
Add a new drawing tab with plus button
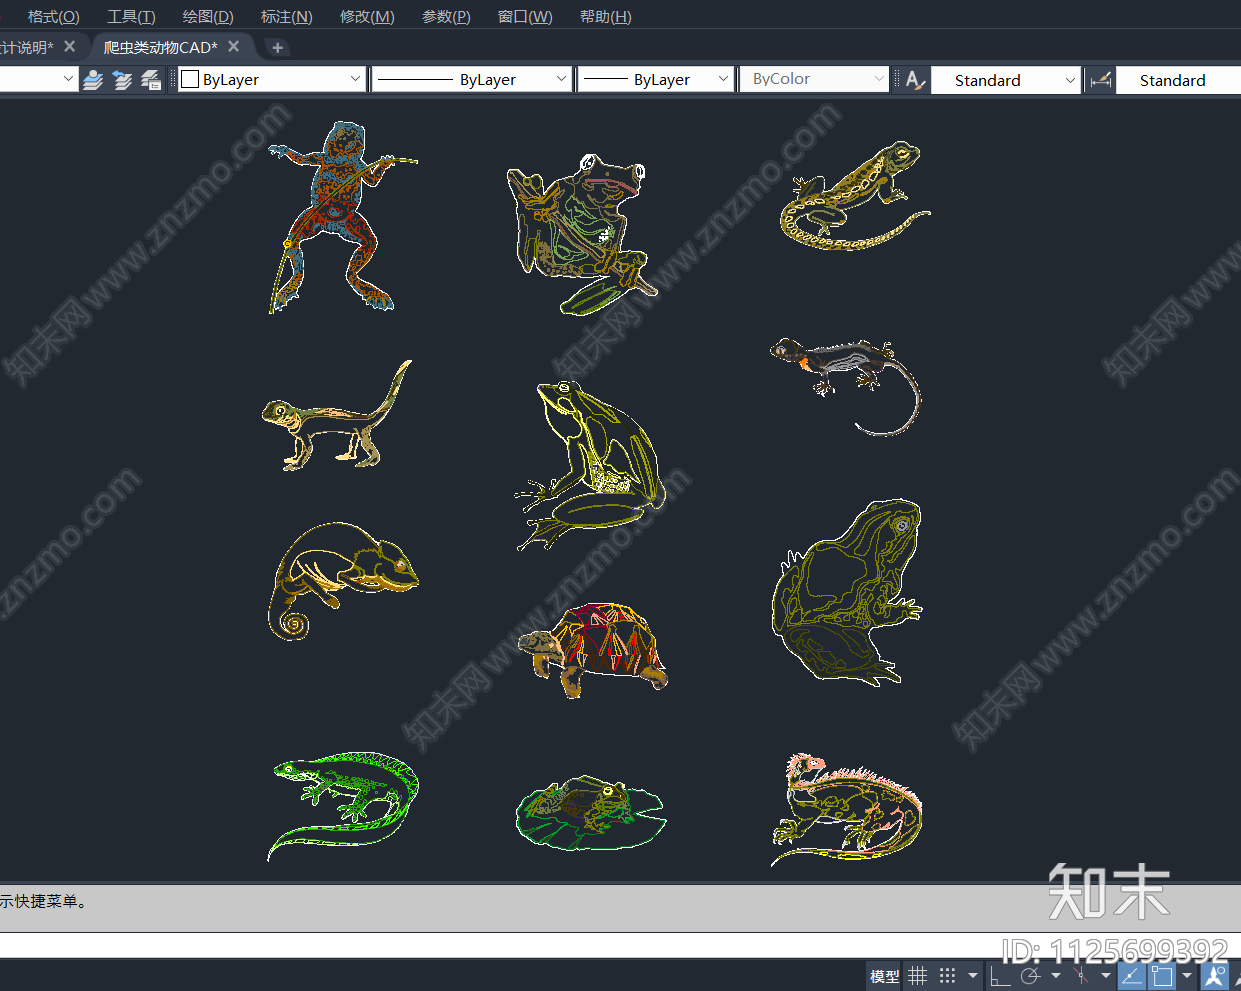(x=277, y=47)
